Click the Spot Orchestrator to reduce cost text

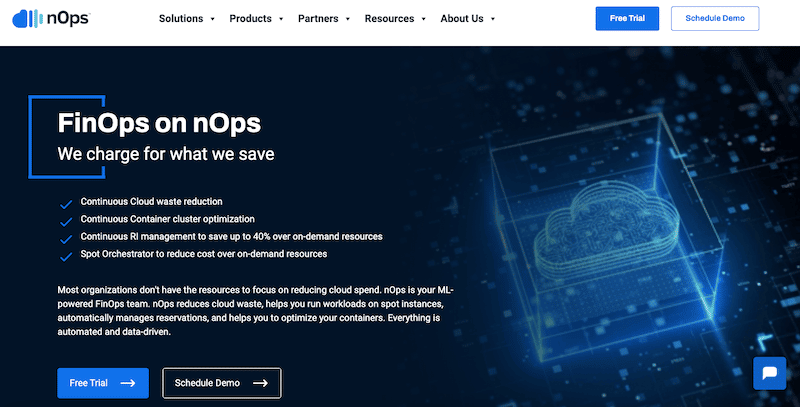(x=204, y=253)
